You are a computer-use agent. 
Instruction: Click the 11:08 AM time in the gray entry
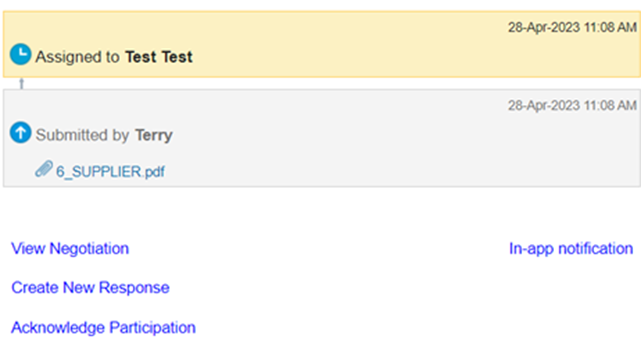[x=610, y=106]
